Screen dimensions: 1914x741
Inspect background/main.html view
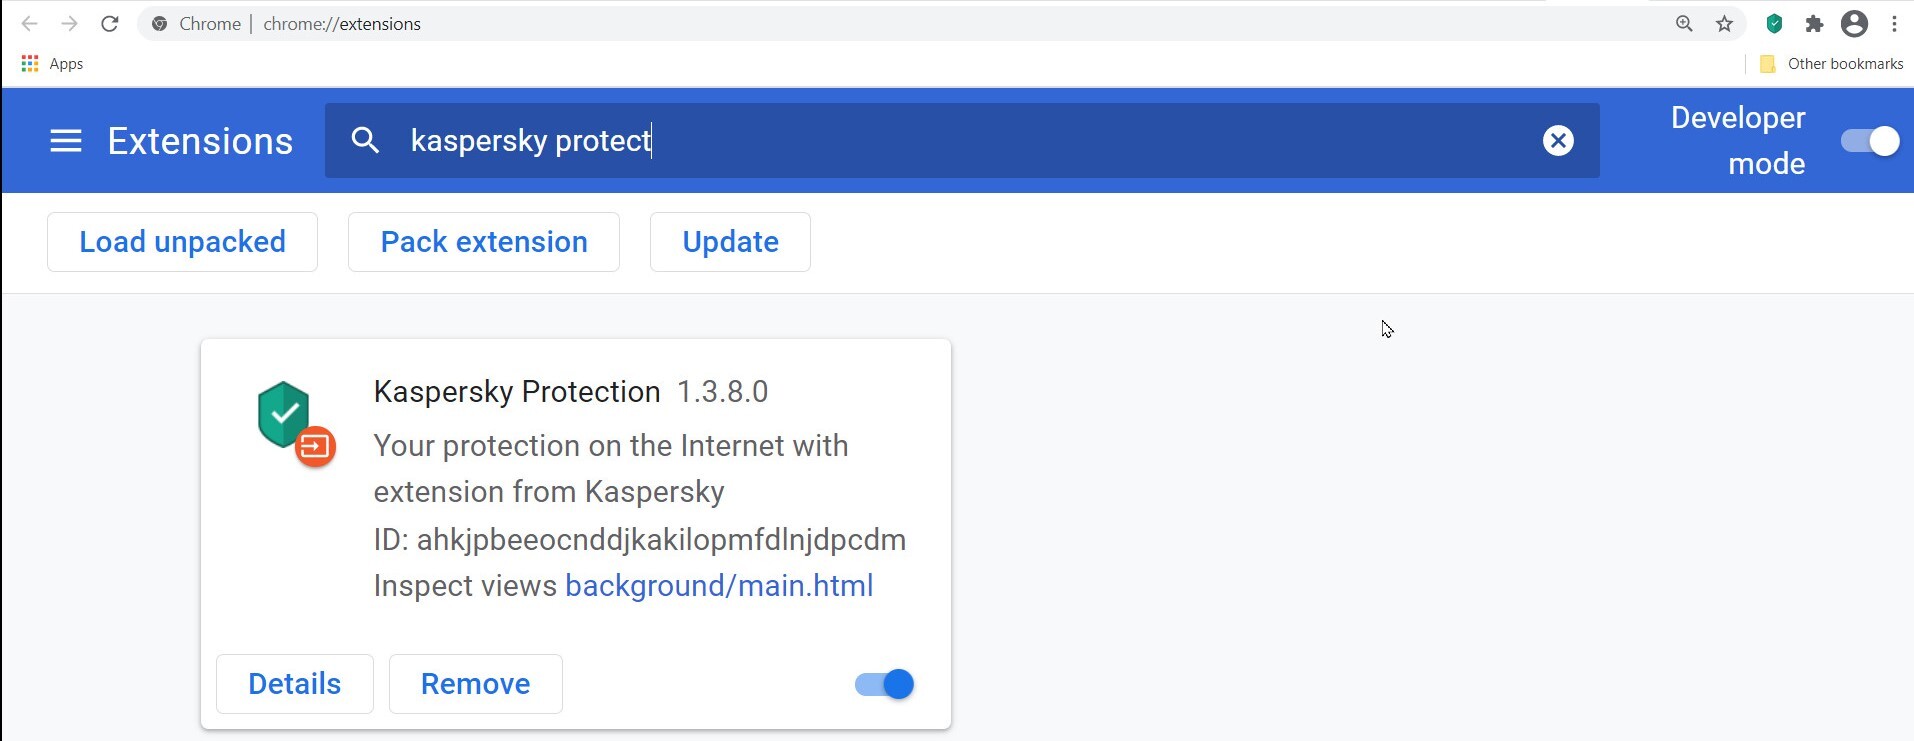(x=719, y=586)
